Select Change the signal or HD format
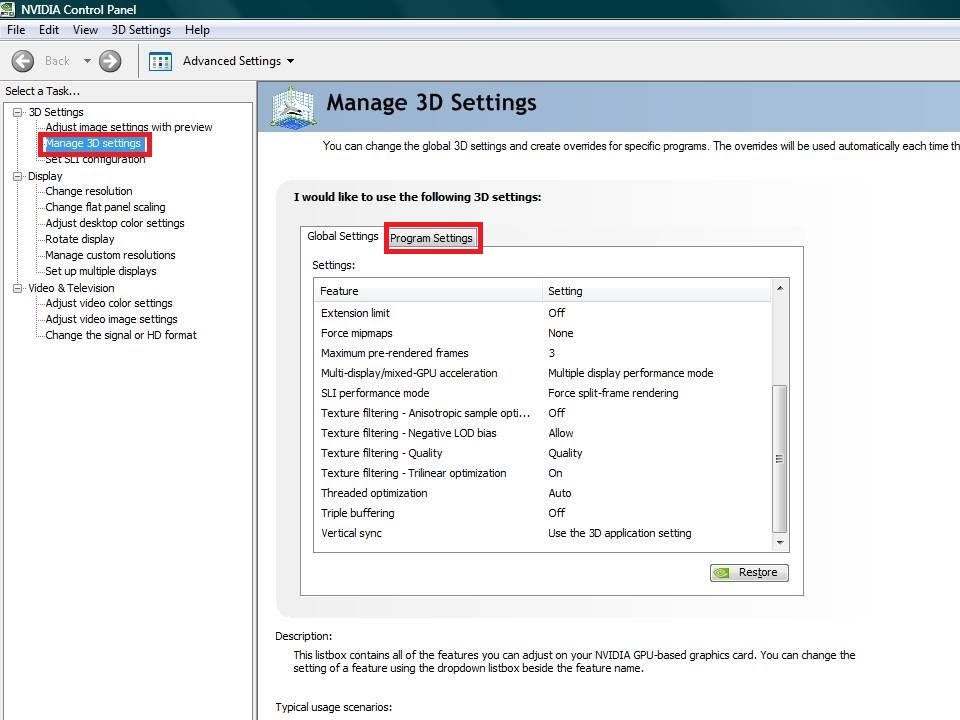Screen dimensions: 960x720 121,335
